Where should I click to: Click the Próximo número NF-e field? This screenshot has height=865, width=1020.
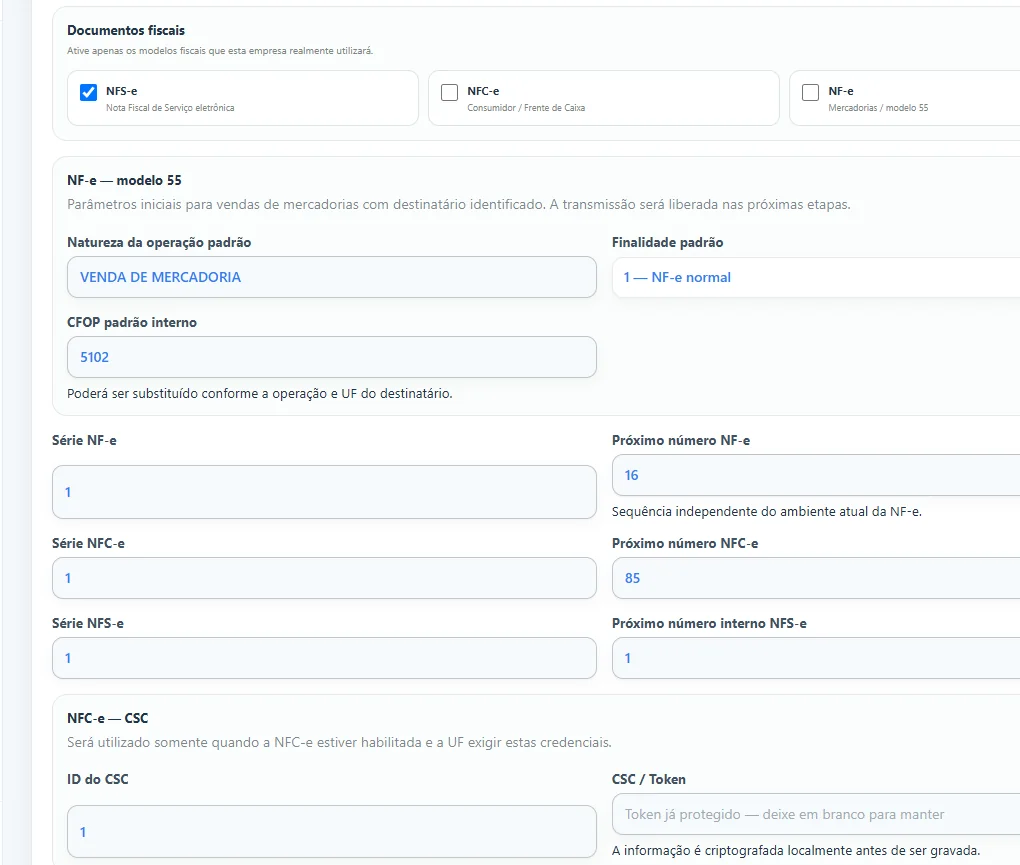816,475
